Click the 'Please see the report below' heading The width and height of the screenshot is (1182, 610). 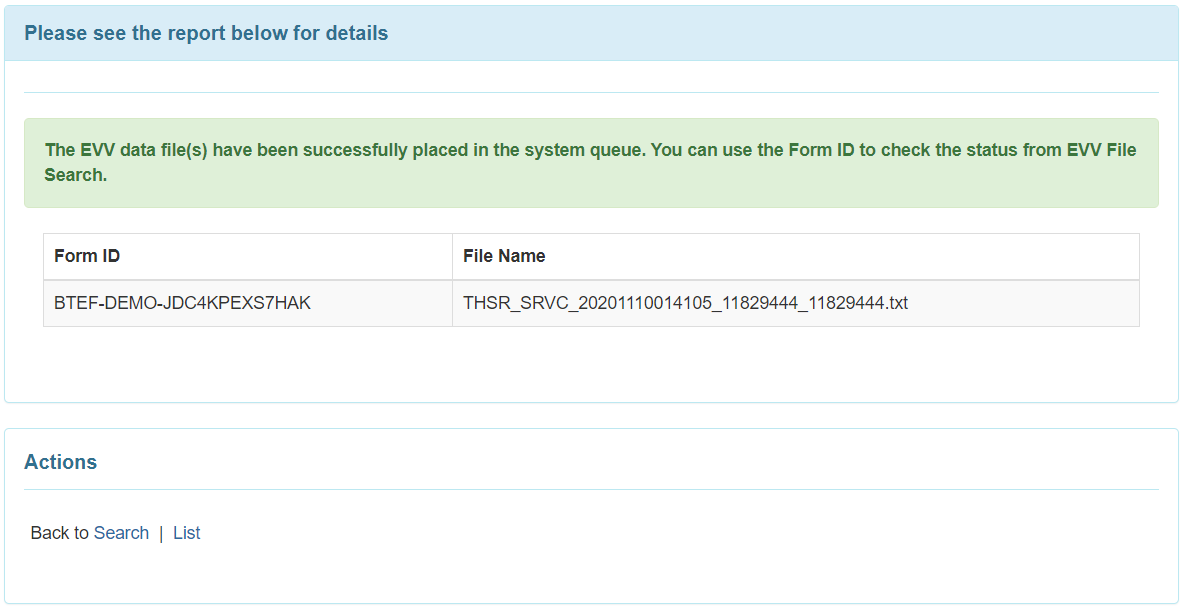206,33
